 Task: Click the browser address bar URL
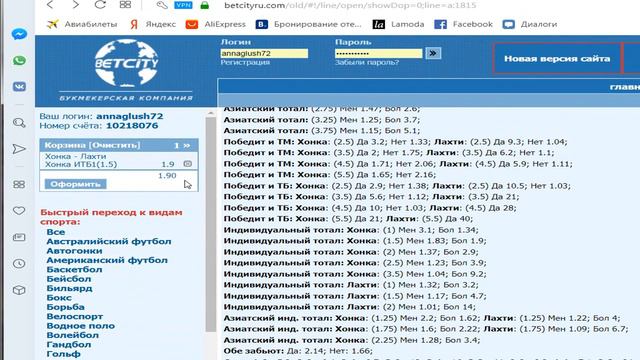(x=350, y=5)
